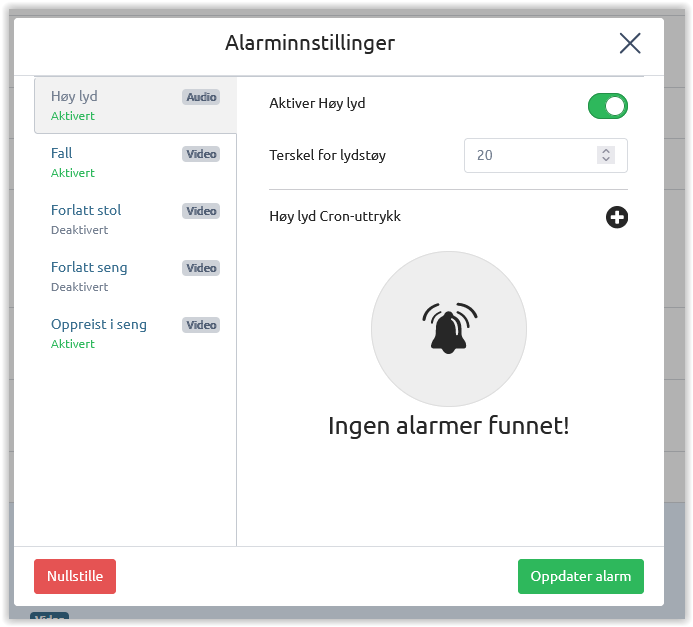Screen dimensions: 693x627
Task: Click the 'Aktiver Høy lyd' label
Action: [x=317, y=103]
